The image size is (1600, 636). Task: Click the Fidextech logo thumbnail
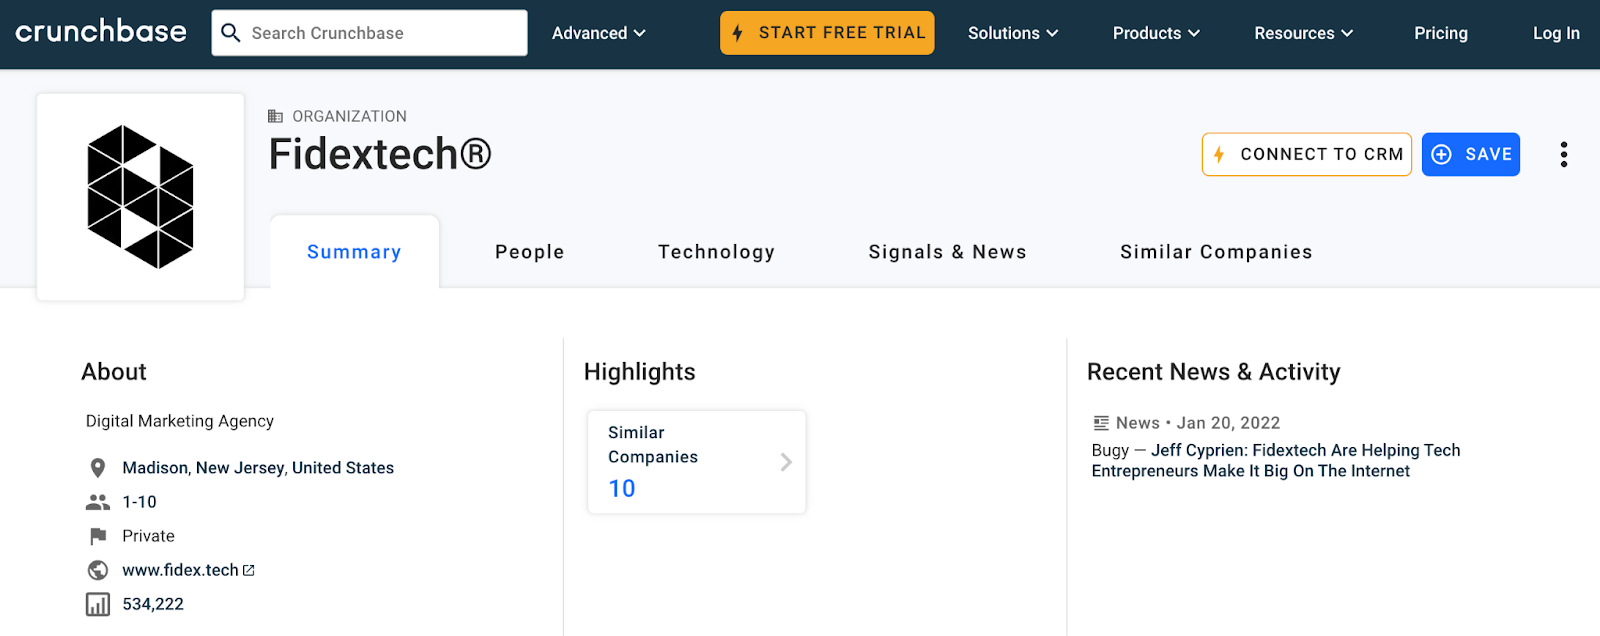(x=140, y=197)
